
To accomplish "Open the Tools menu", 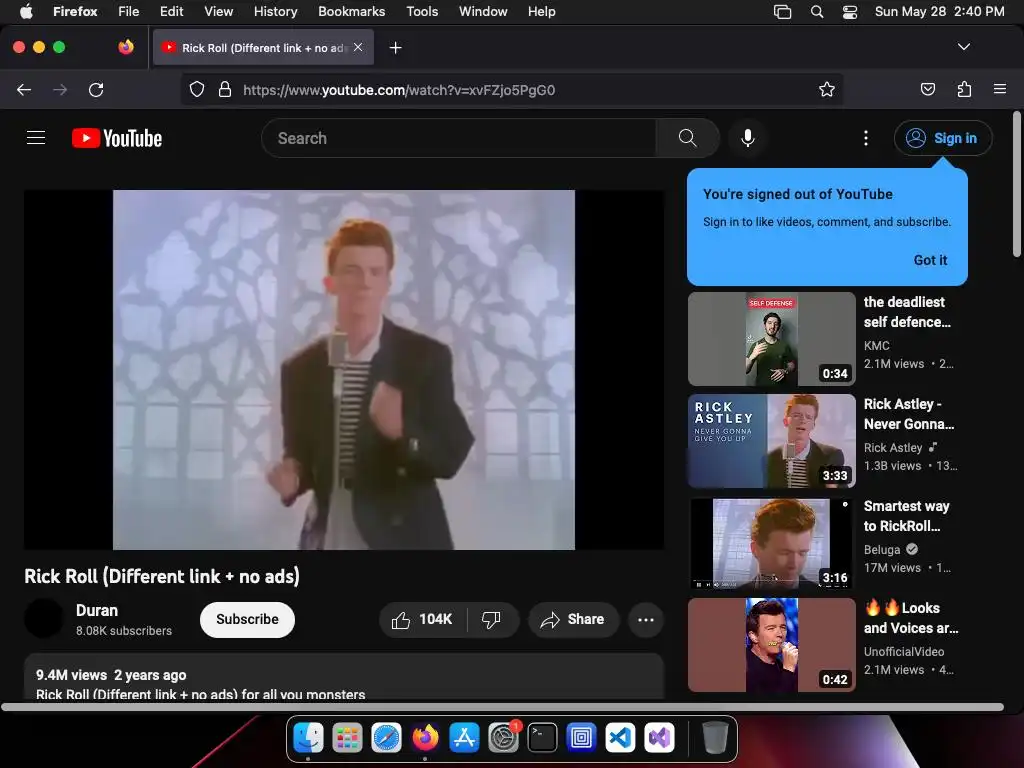I will coord(422,12).
